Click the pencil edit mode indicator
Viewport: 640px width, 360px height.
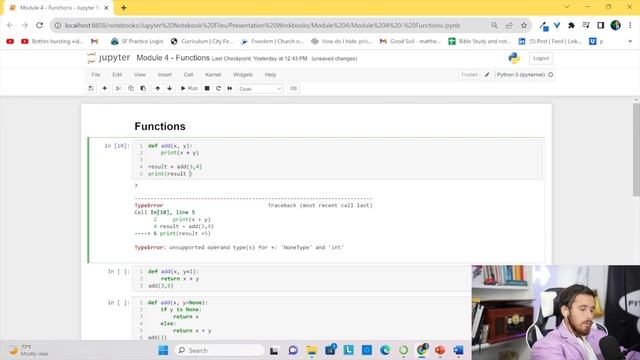(487, 75)
